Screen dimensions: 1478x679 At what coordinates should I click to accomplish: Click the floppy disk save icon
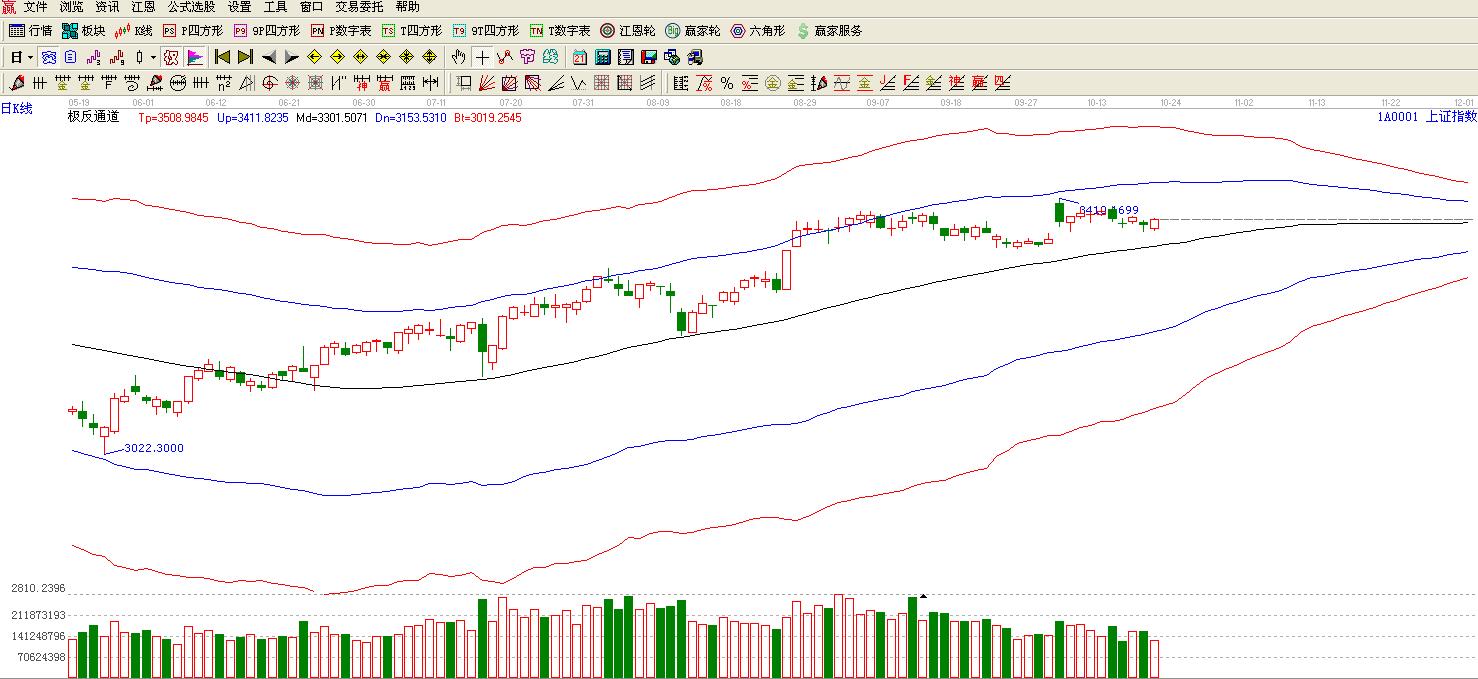pos(649,57)
